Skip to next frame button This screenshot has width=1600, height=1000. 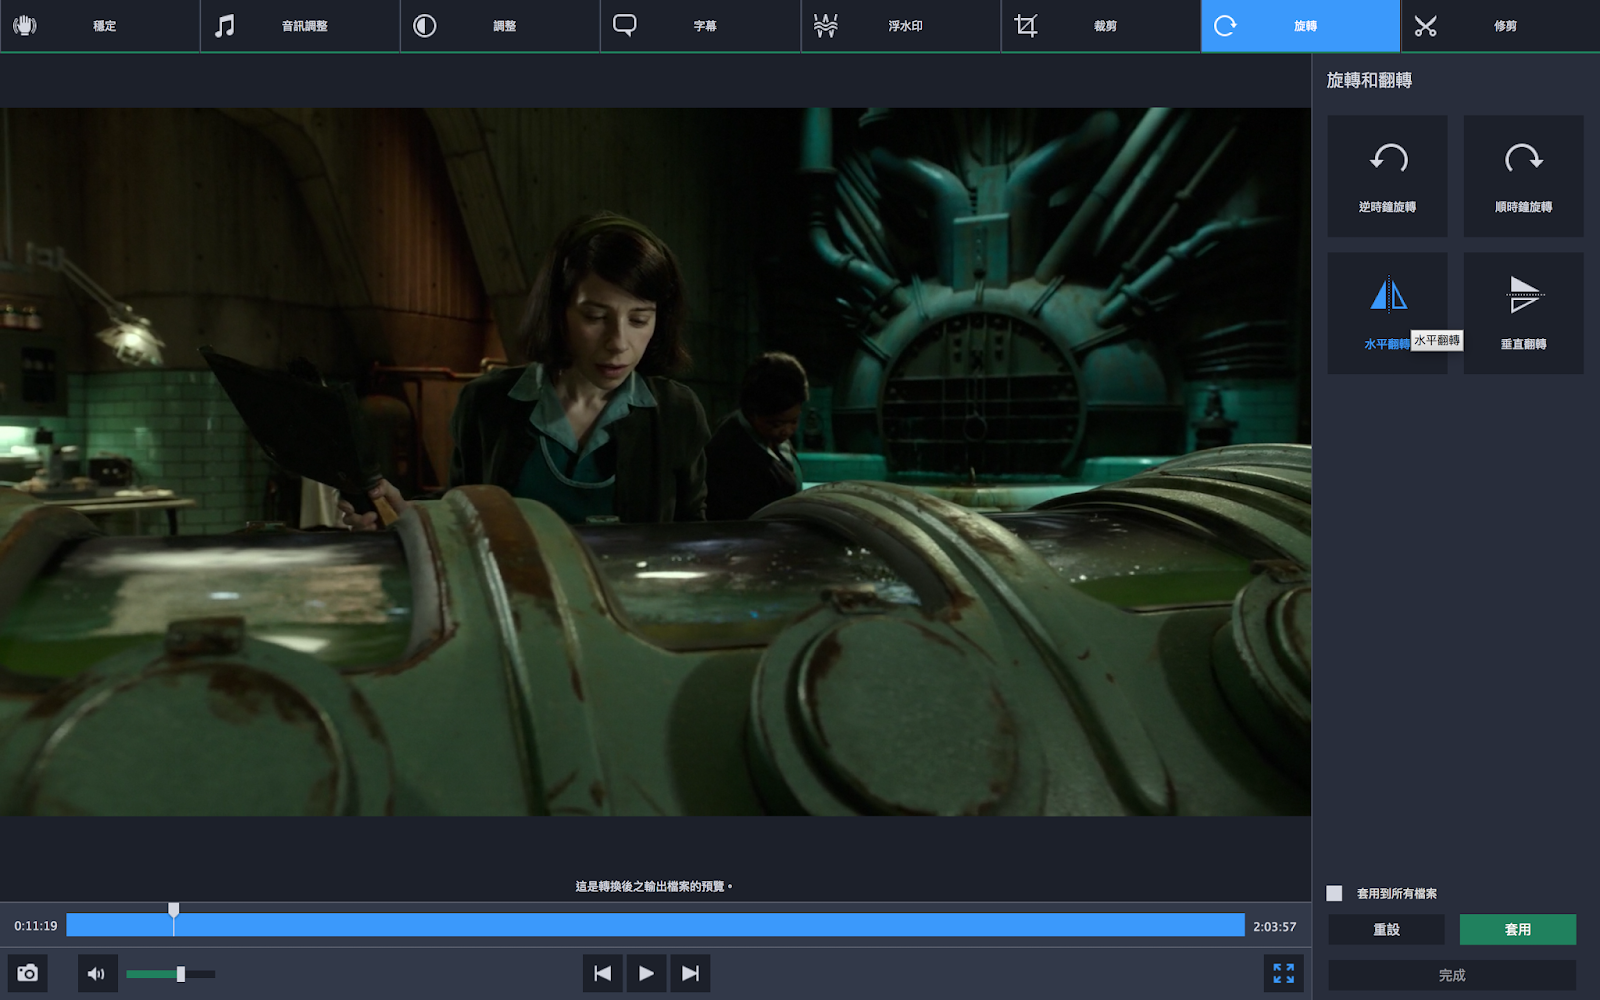[x=690, y=973]
